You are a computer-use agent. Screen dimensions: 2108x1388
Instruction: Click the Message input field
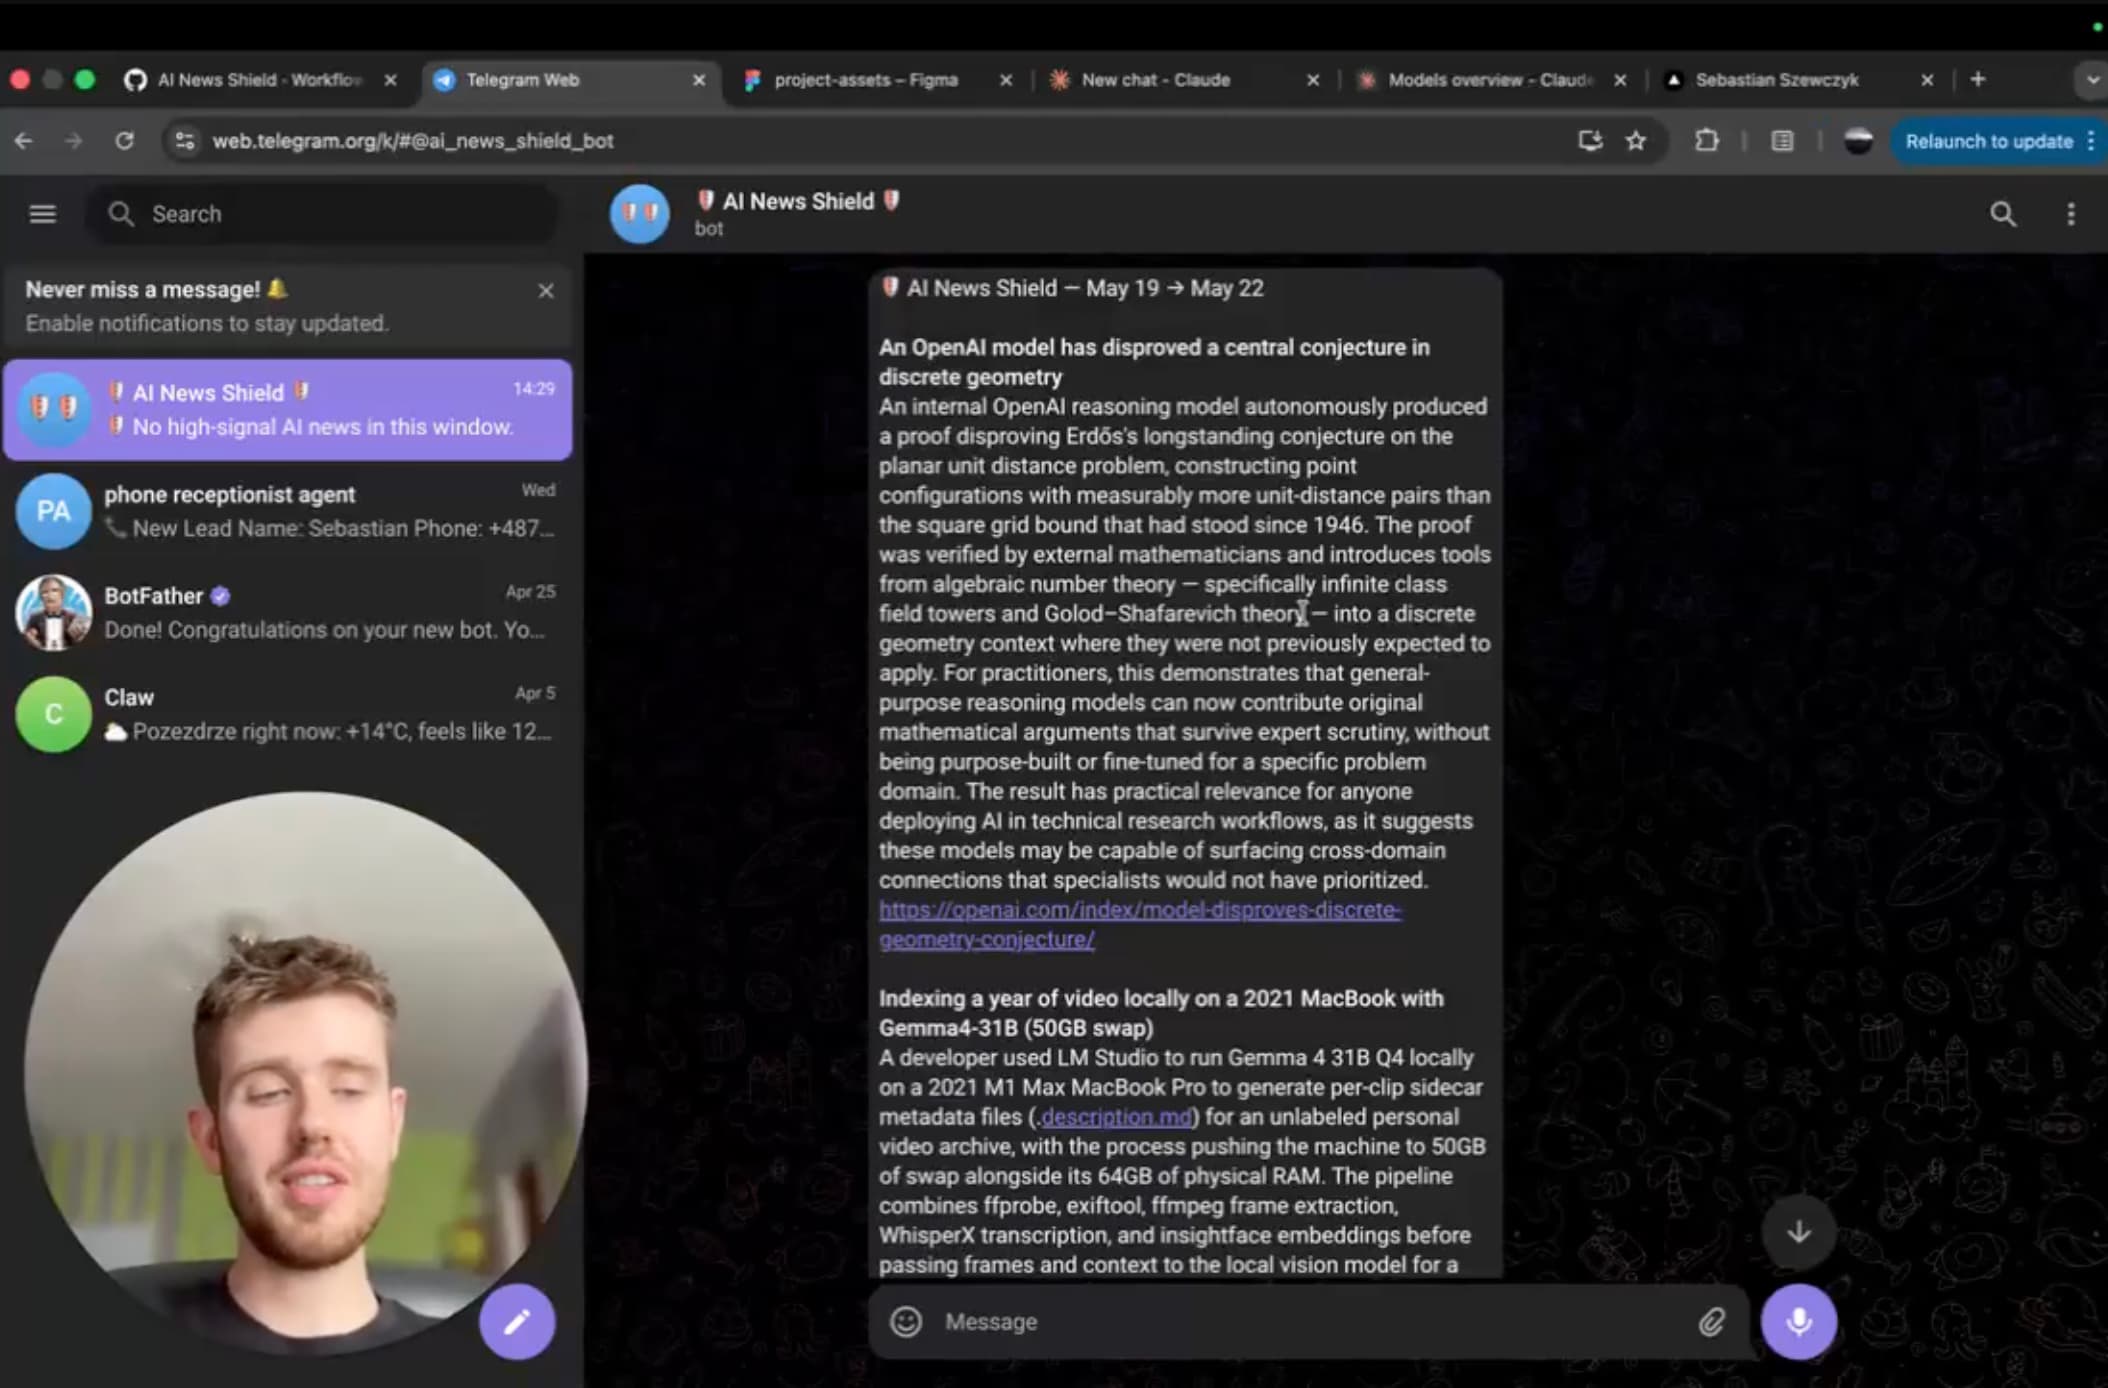[x=1310, y=1322]
